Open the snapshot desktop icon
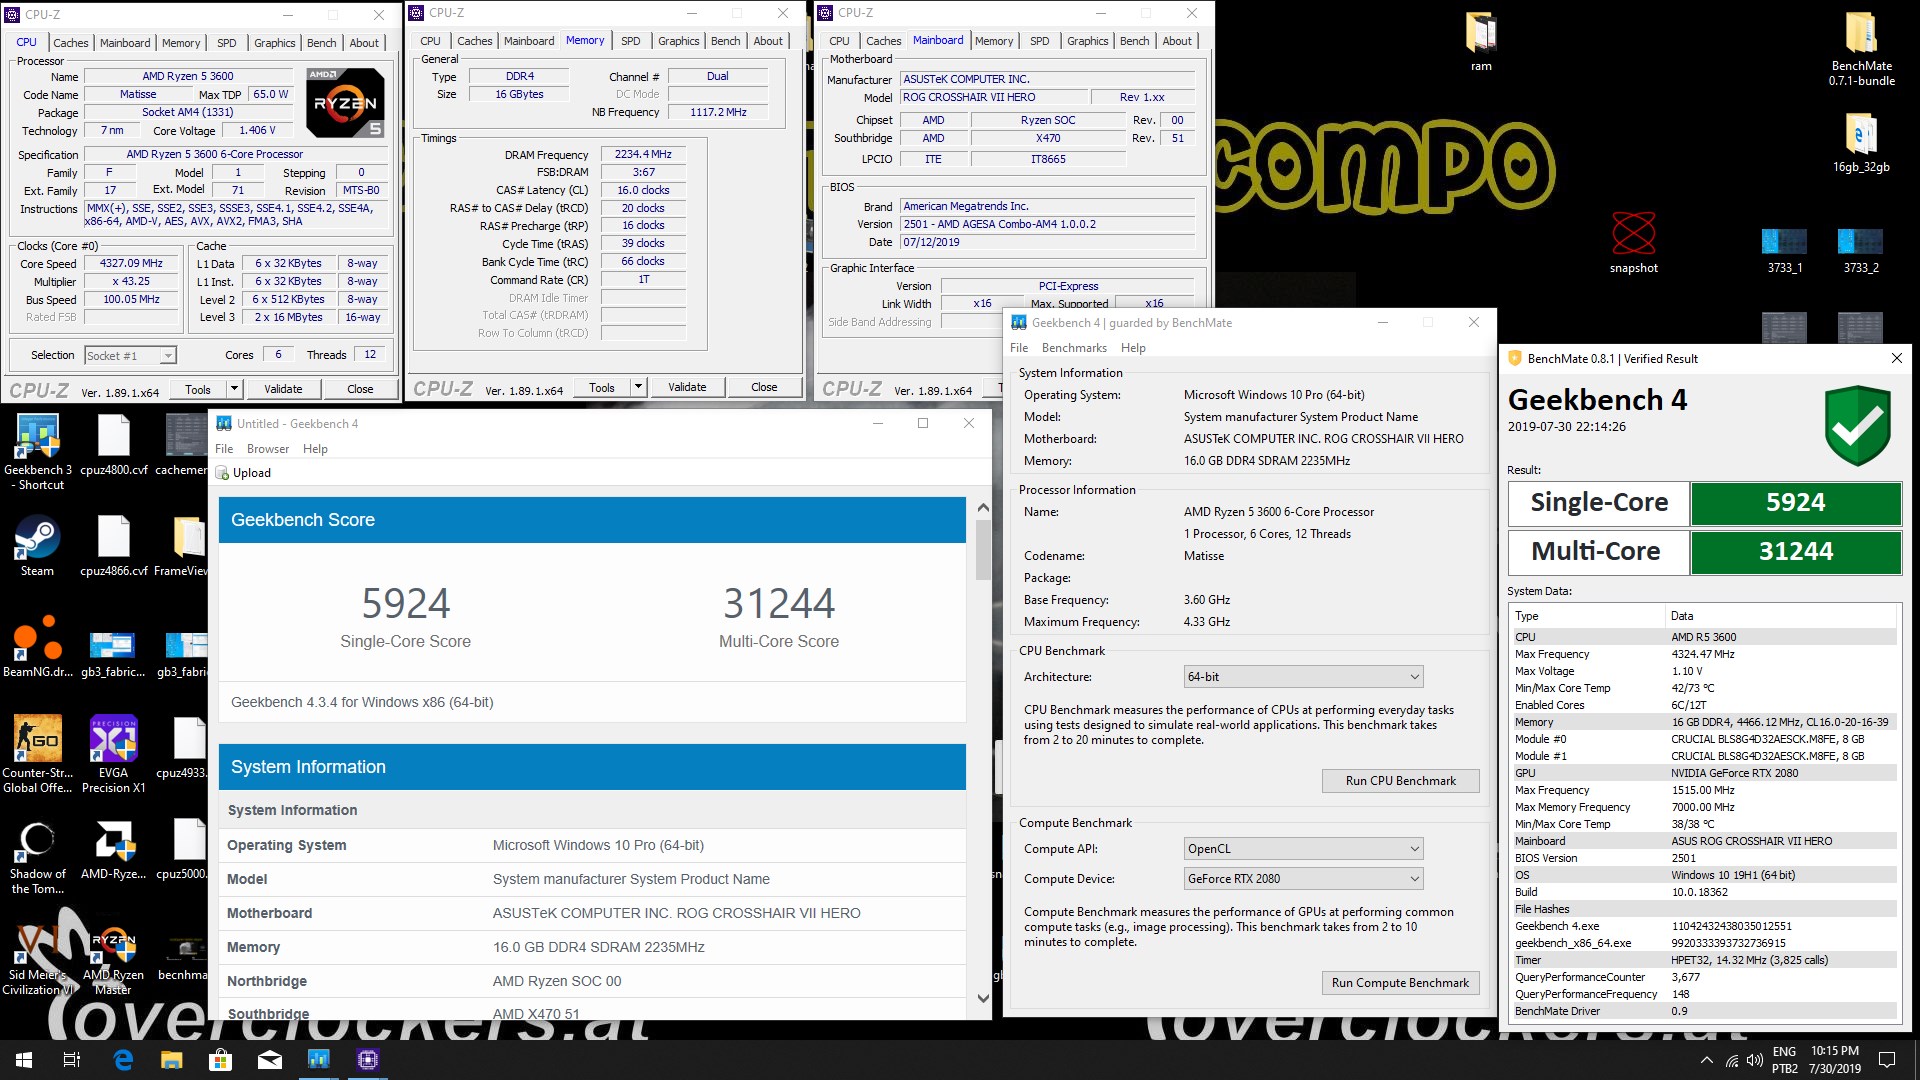The width and height of the screenshot is (1920, 1080). coord(1633,243)
